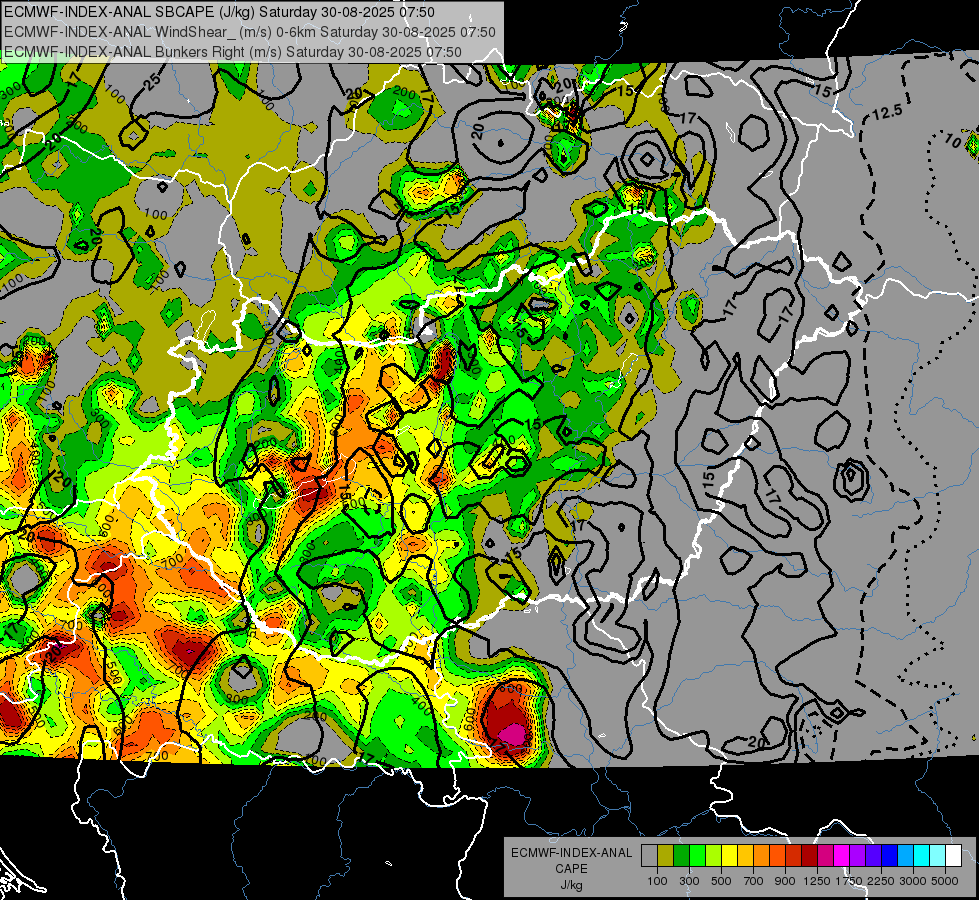Click the olive swatch in CAPE legend
The image size is (979, 900).
pyautogui.click(x=666, y=856)
